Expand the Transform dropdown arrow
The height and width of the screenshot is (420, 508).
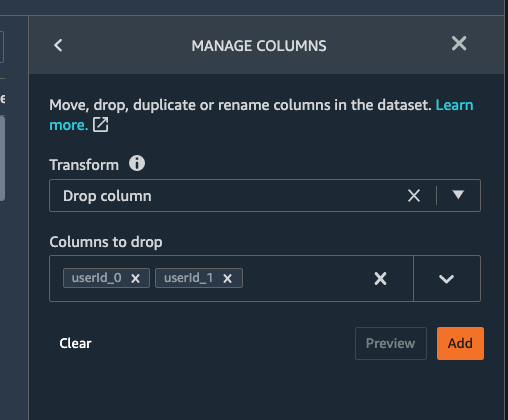point(458,195)
